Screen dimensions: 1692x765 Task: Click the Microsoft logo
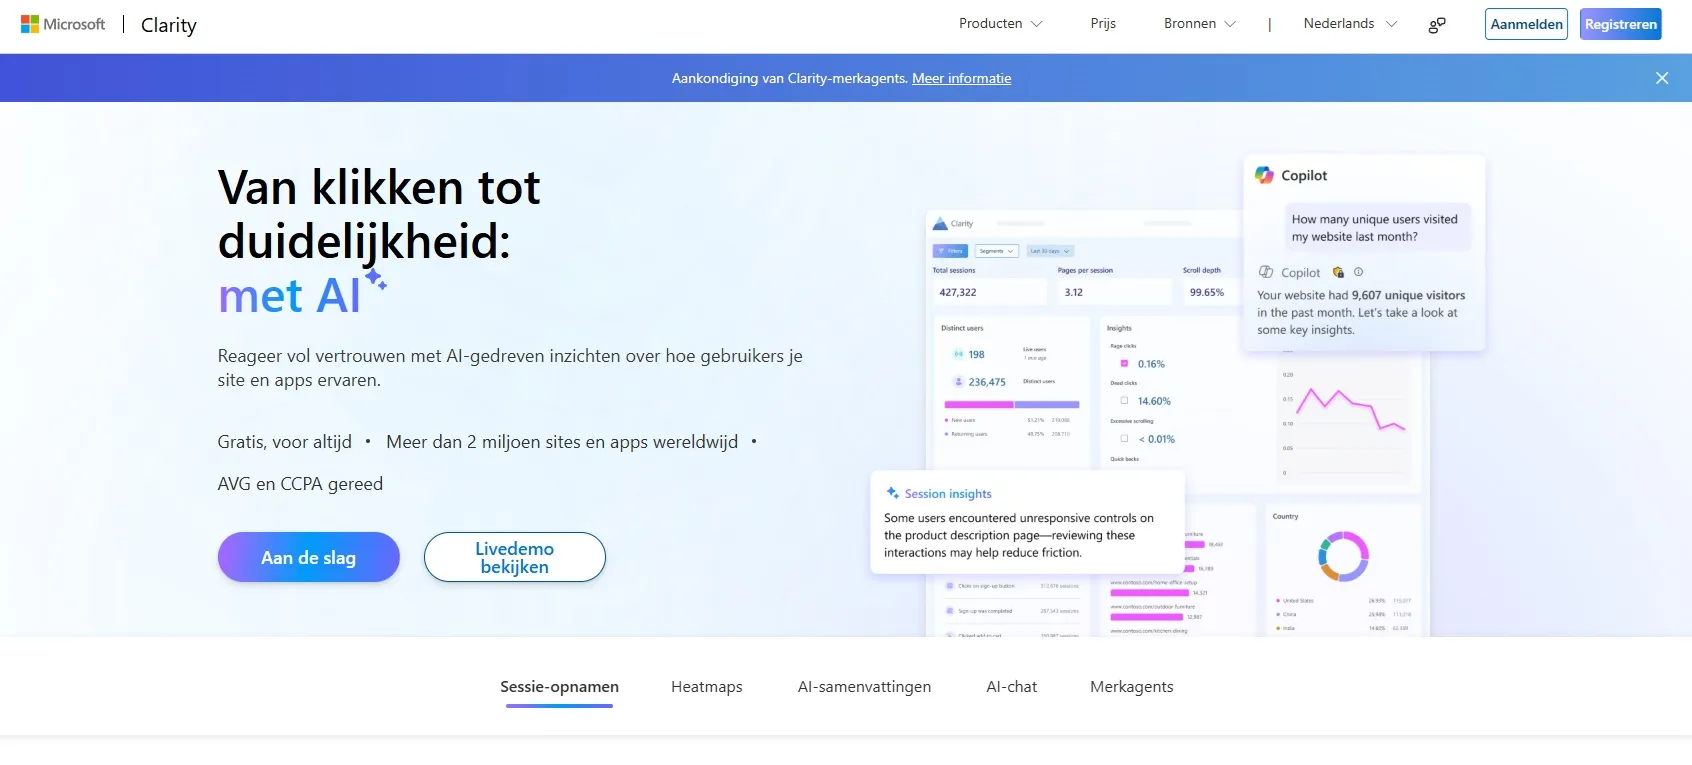pos(63,24)
